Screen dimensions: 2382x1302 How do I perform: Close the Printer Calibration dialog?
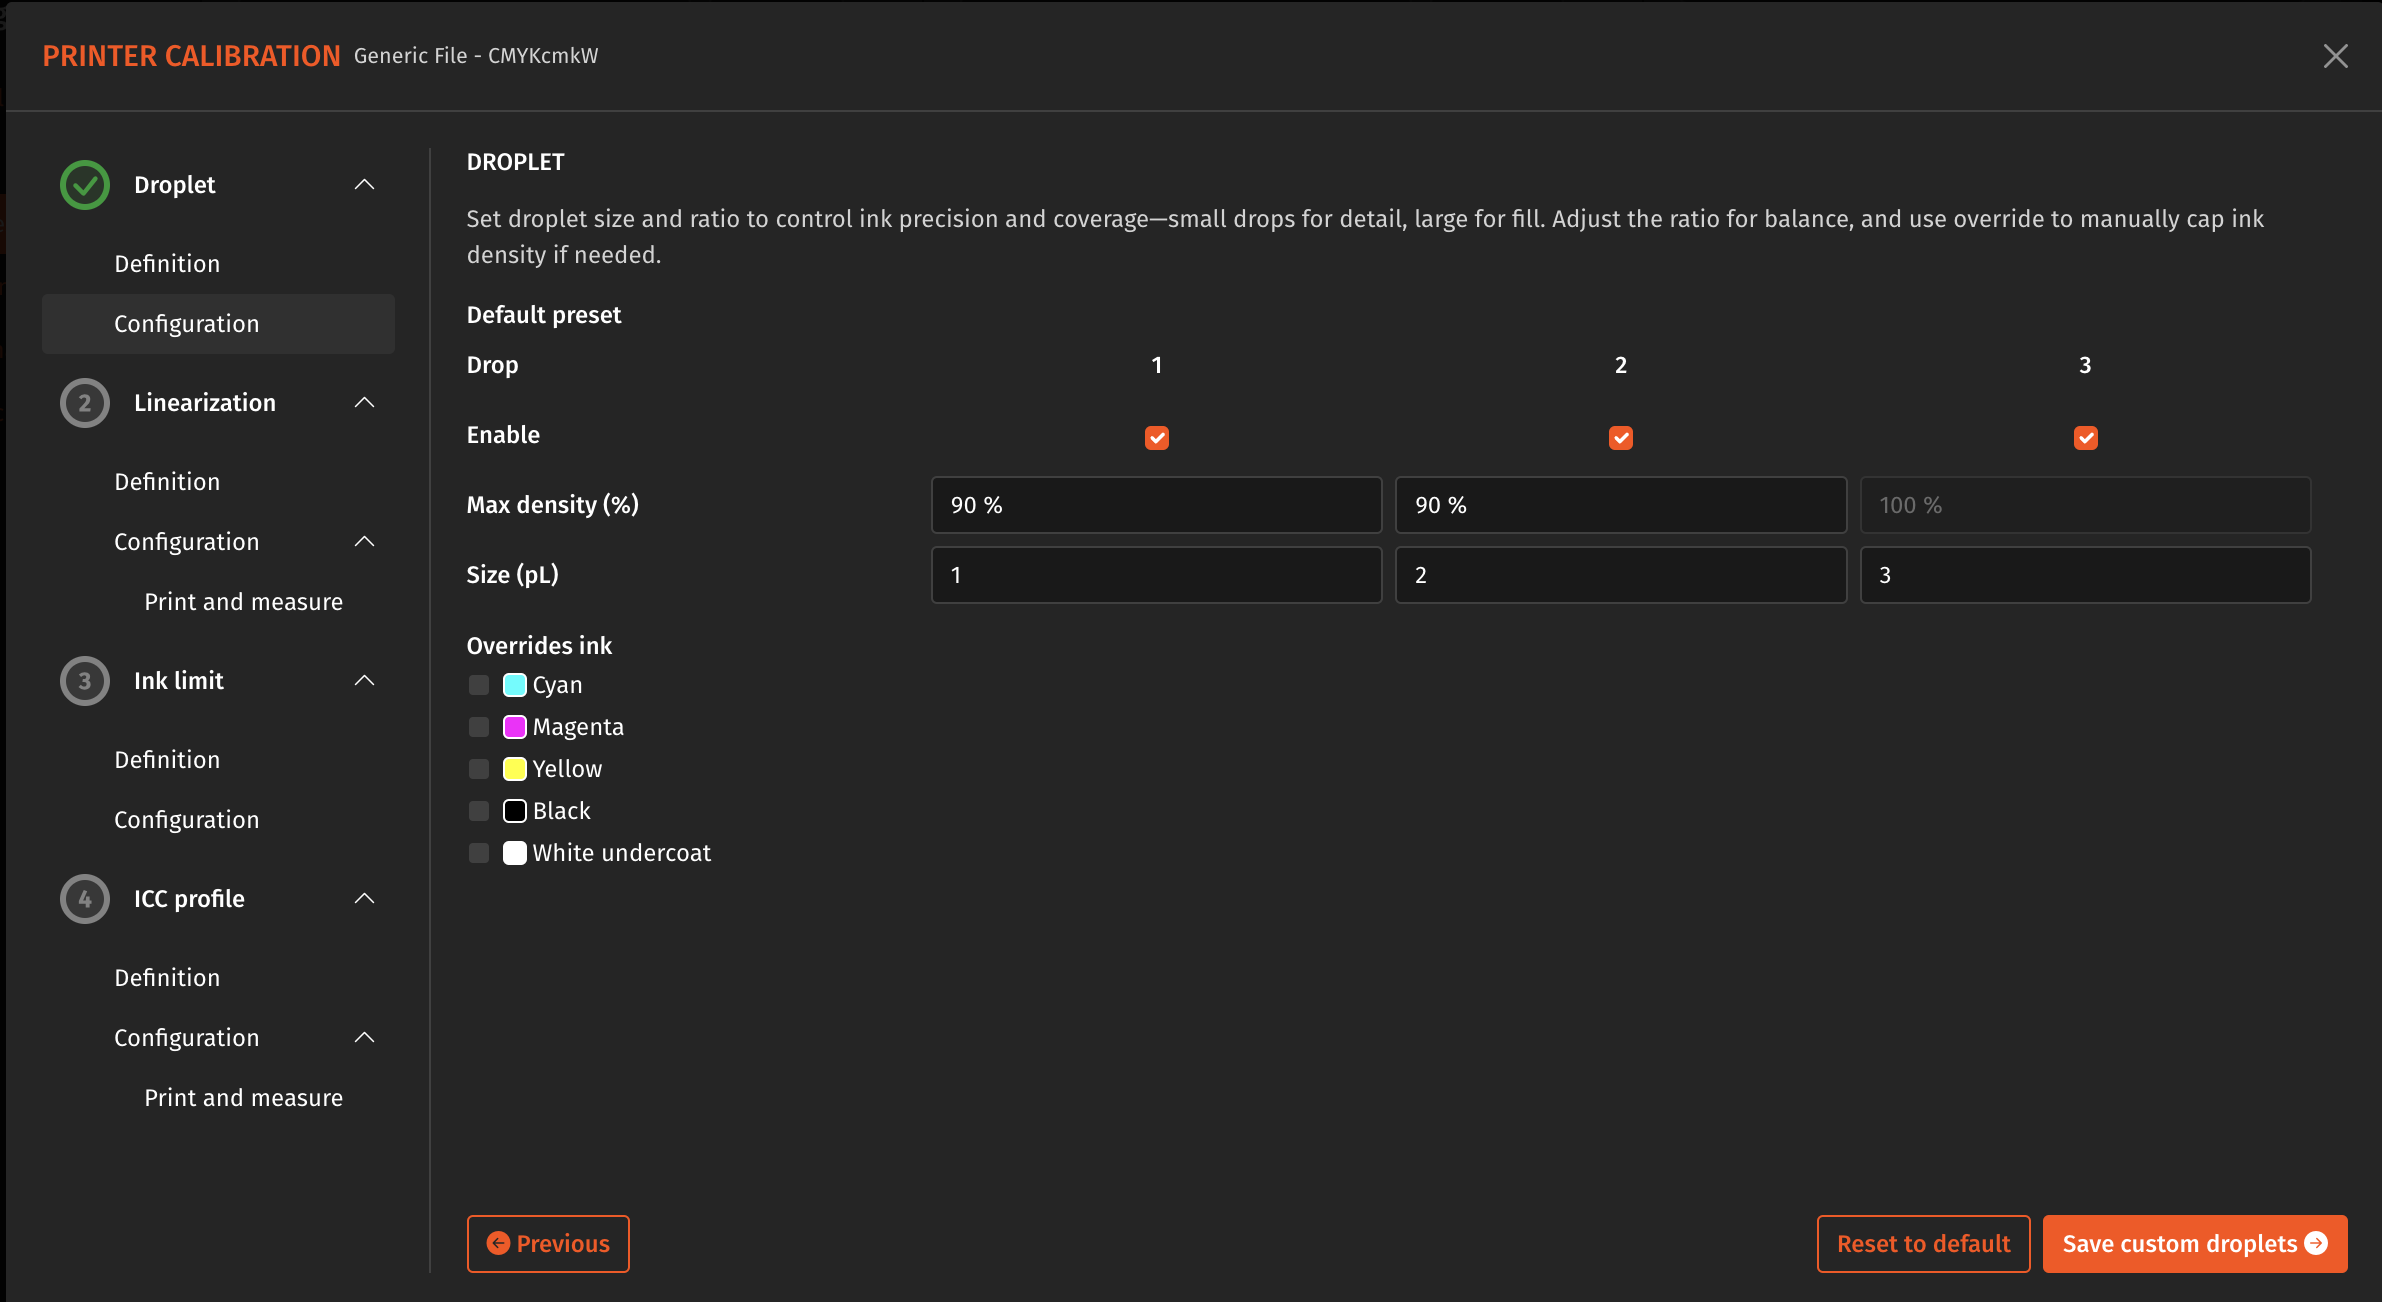point(2336,55)
